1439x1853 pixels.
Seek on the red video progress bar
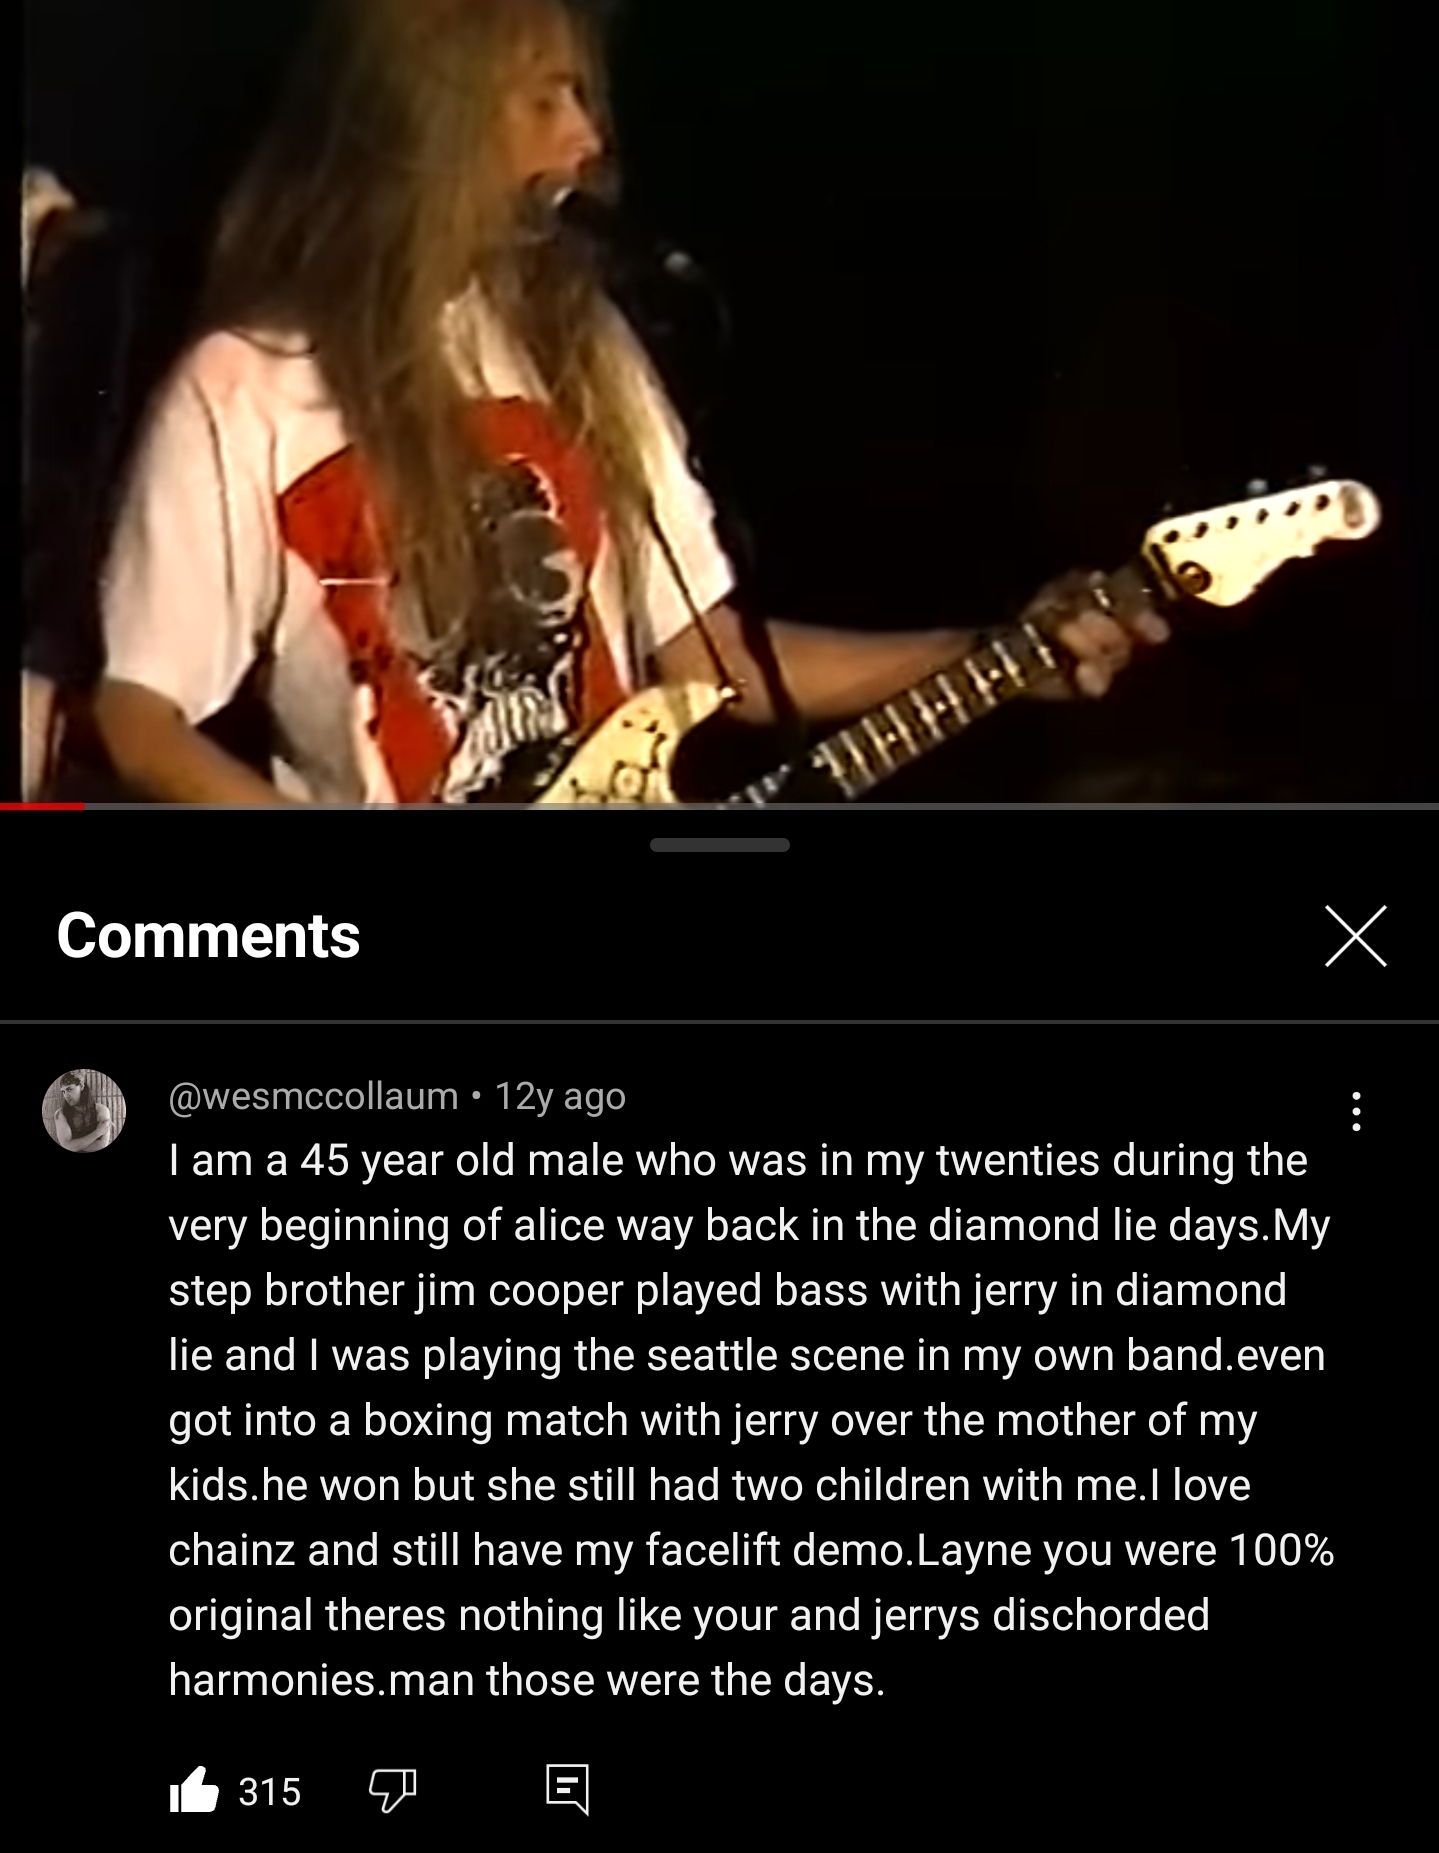coord(42,806)
